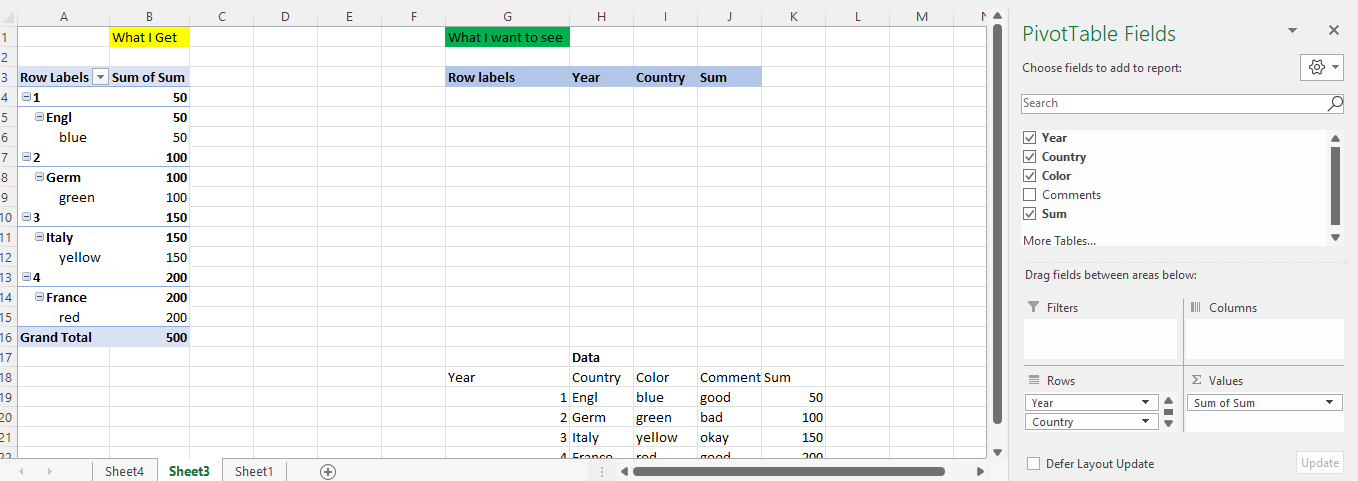Screen dimensions: 1358x481
Task: Click the horizontal scrollbar left arrow
Action: pyautogui.click(x=623, y=471)
